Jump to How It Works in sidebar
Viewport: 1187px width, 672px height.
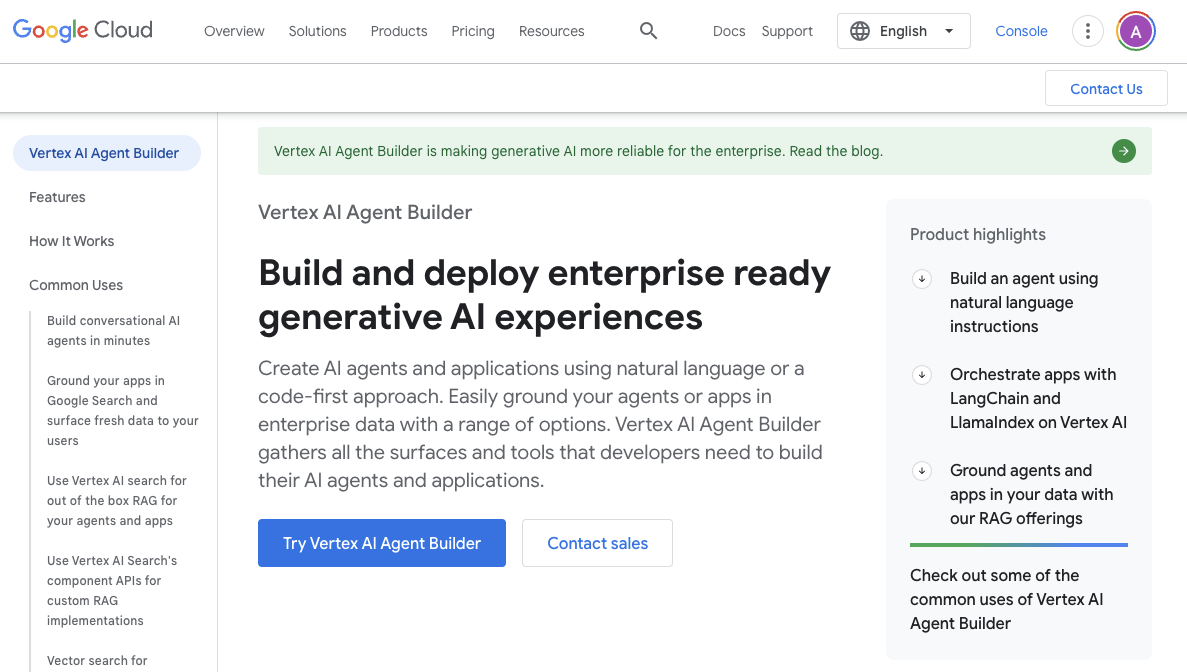click(72, 241)
